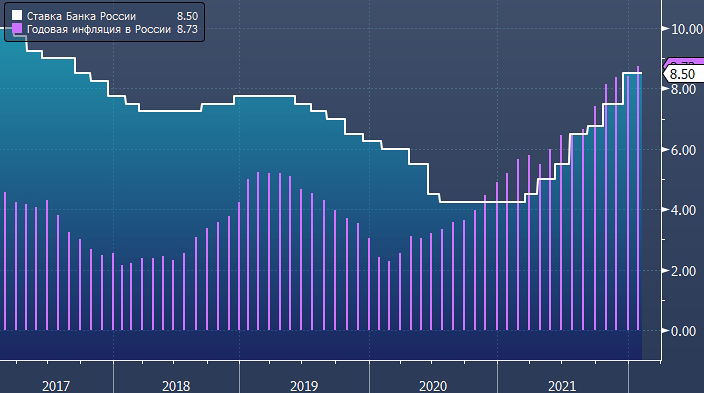Screen dimensions: 704x393
Task: Click the 8.00 label on the y-axis
Action: (x=683, y=89)
